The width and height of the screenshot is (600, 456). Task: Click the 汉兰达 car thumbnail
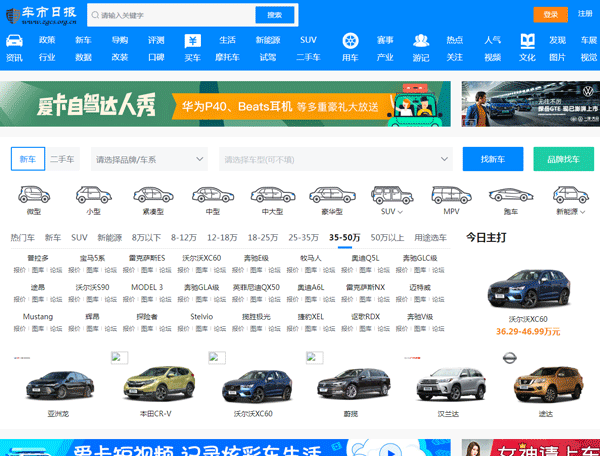[x=451, y=384]
